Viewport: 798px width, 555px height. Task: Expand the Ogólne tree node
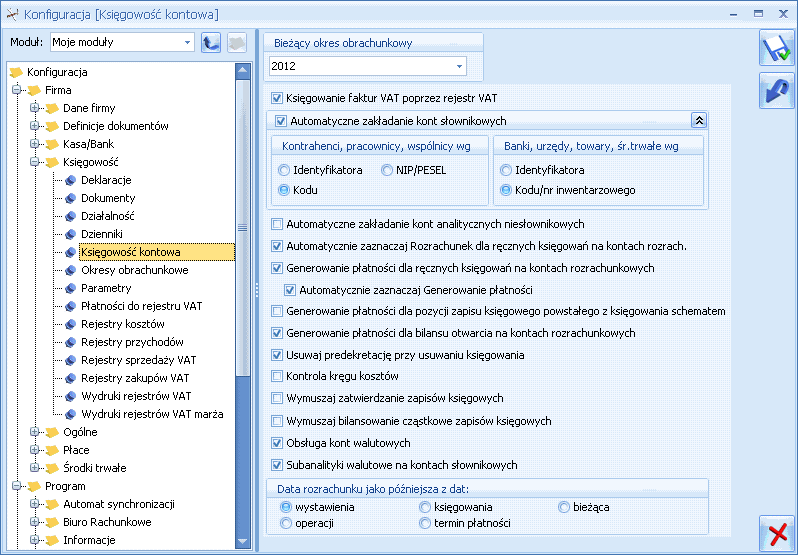coord(34,432)
